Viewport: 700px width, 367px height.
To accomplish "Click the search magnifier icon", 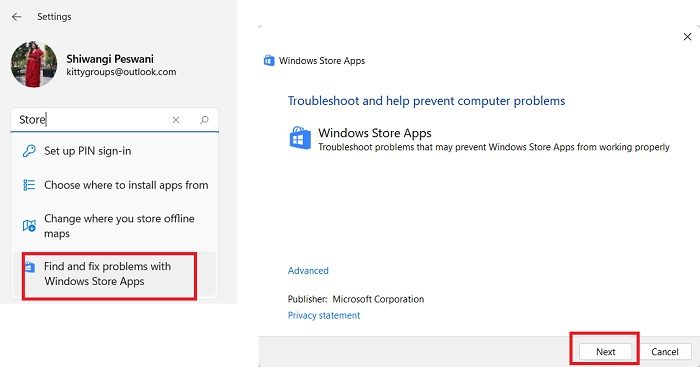I will (x=204, y=120).
